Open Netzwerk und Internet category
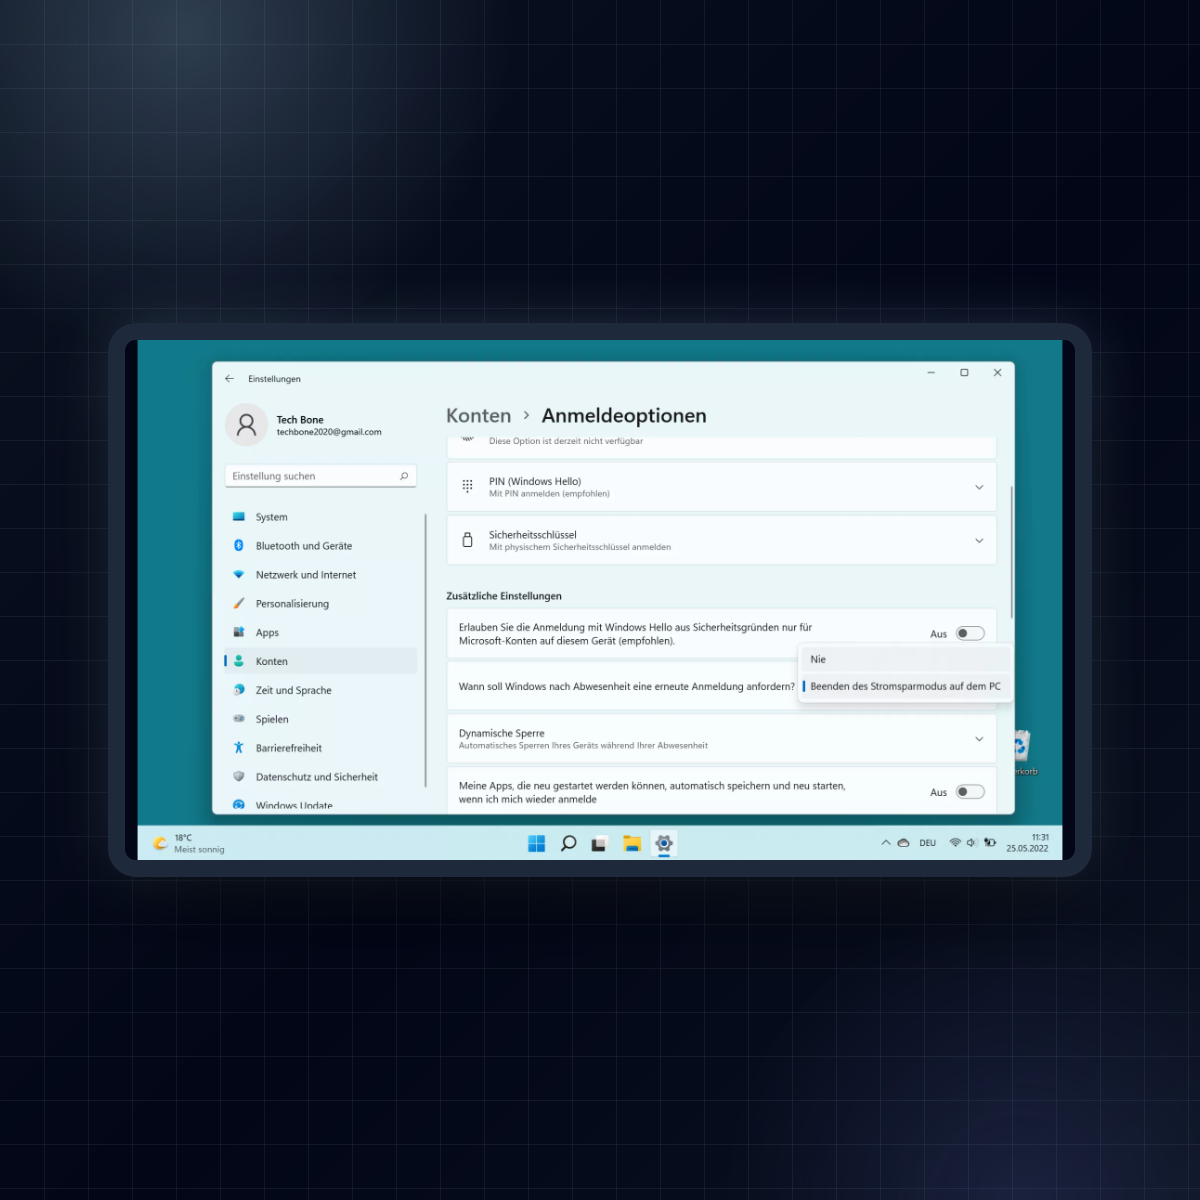 click(x=321, y=575)
